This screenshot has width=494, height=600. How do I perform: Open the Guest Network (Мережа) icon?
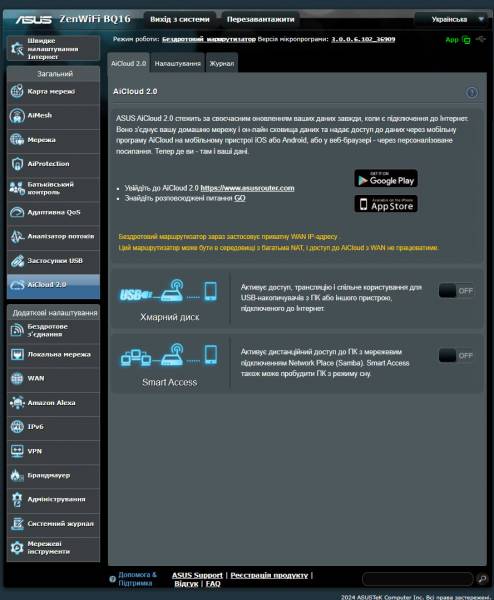coord(17,140)
